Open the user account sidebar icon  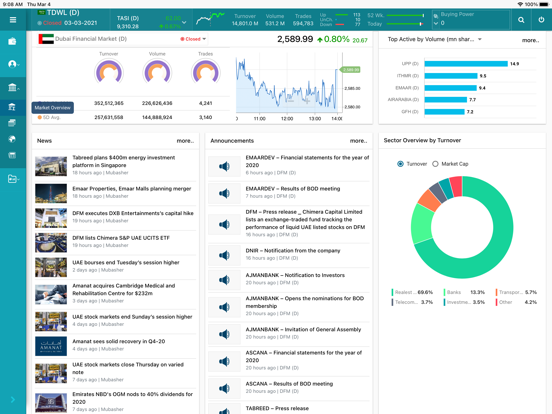(12, 64)
